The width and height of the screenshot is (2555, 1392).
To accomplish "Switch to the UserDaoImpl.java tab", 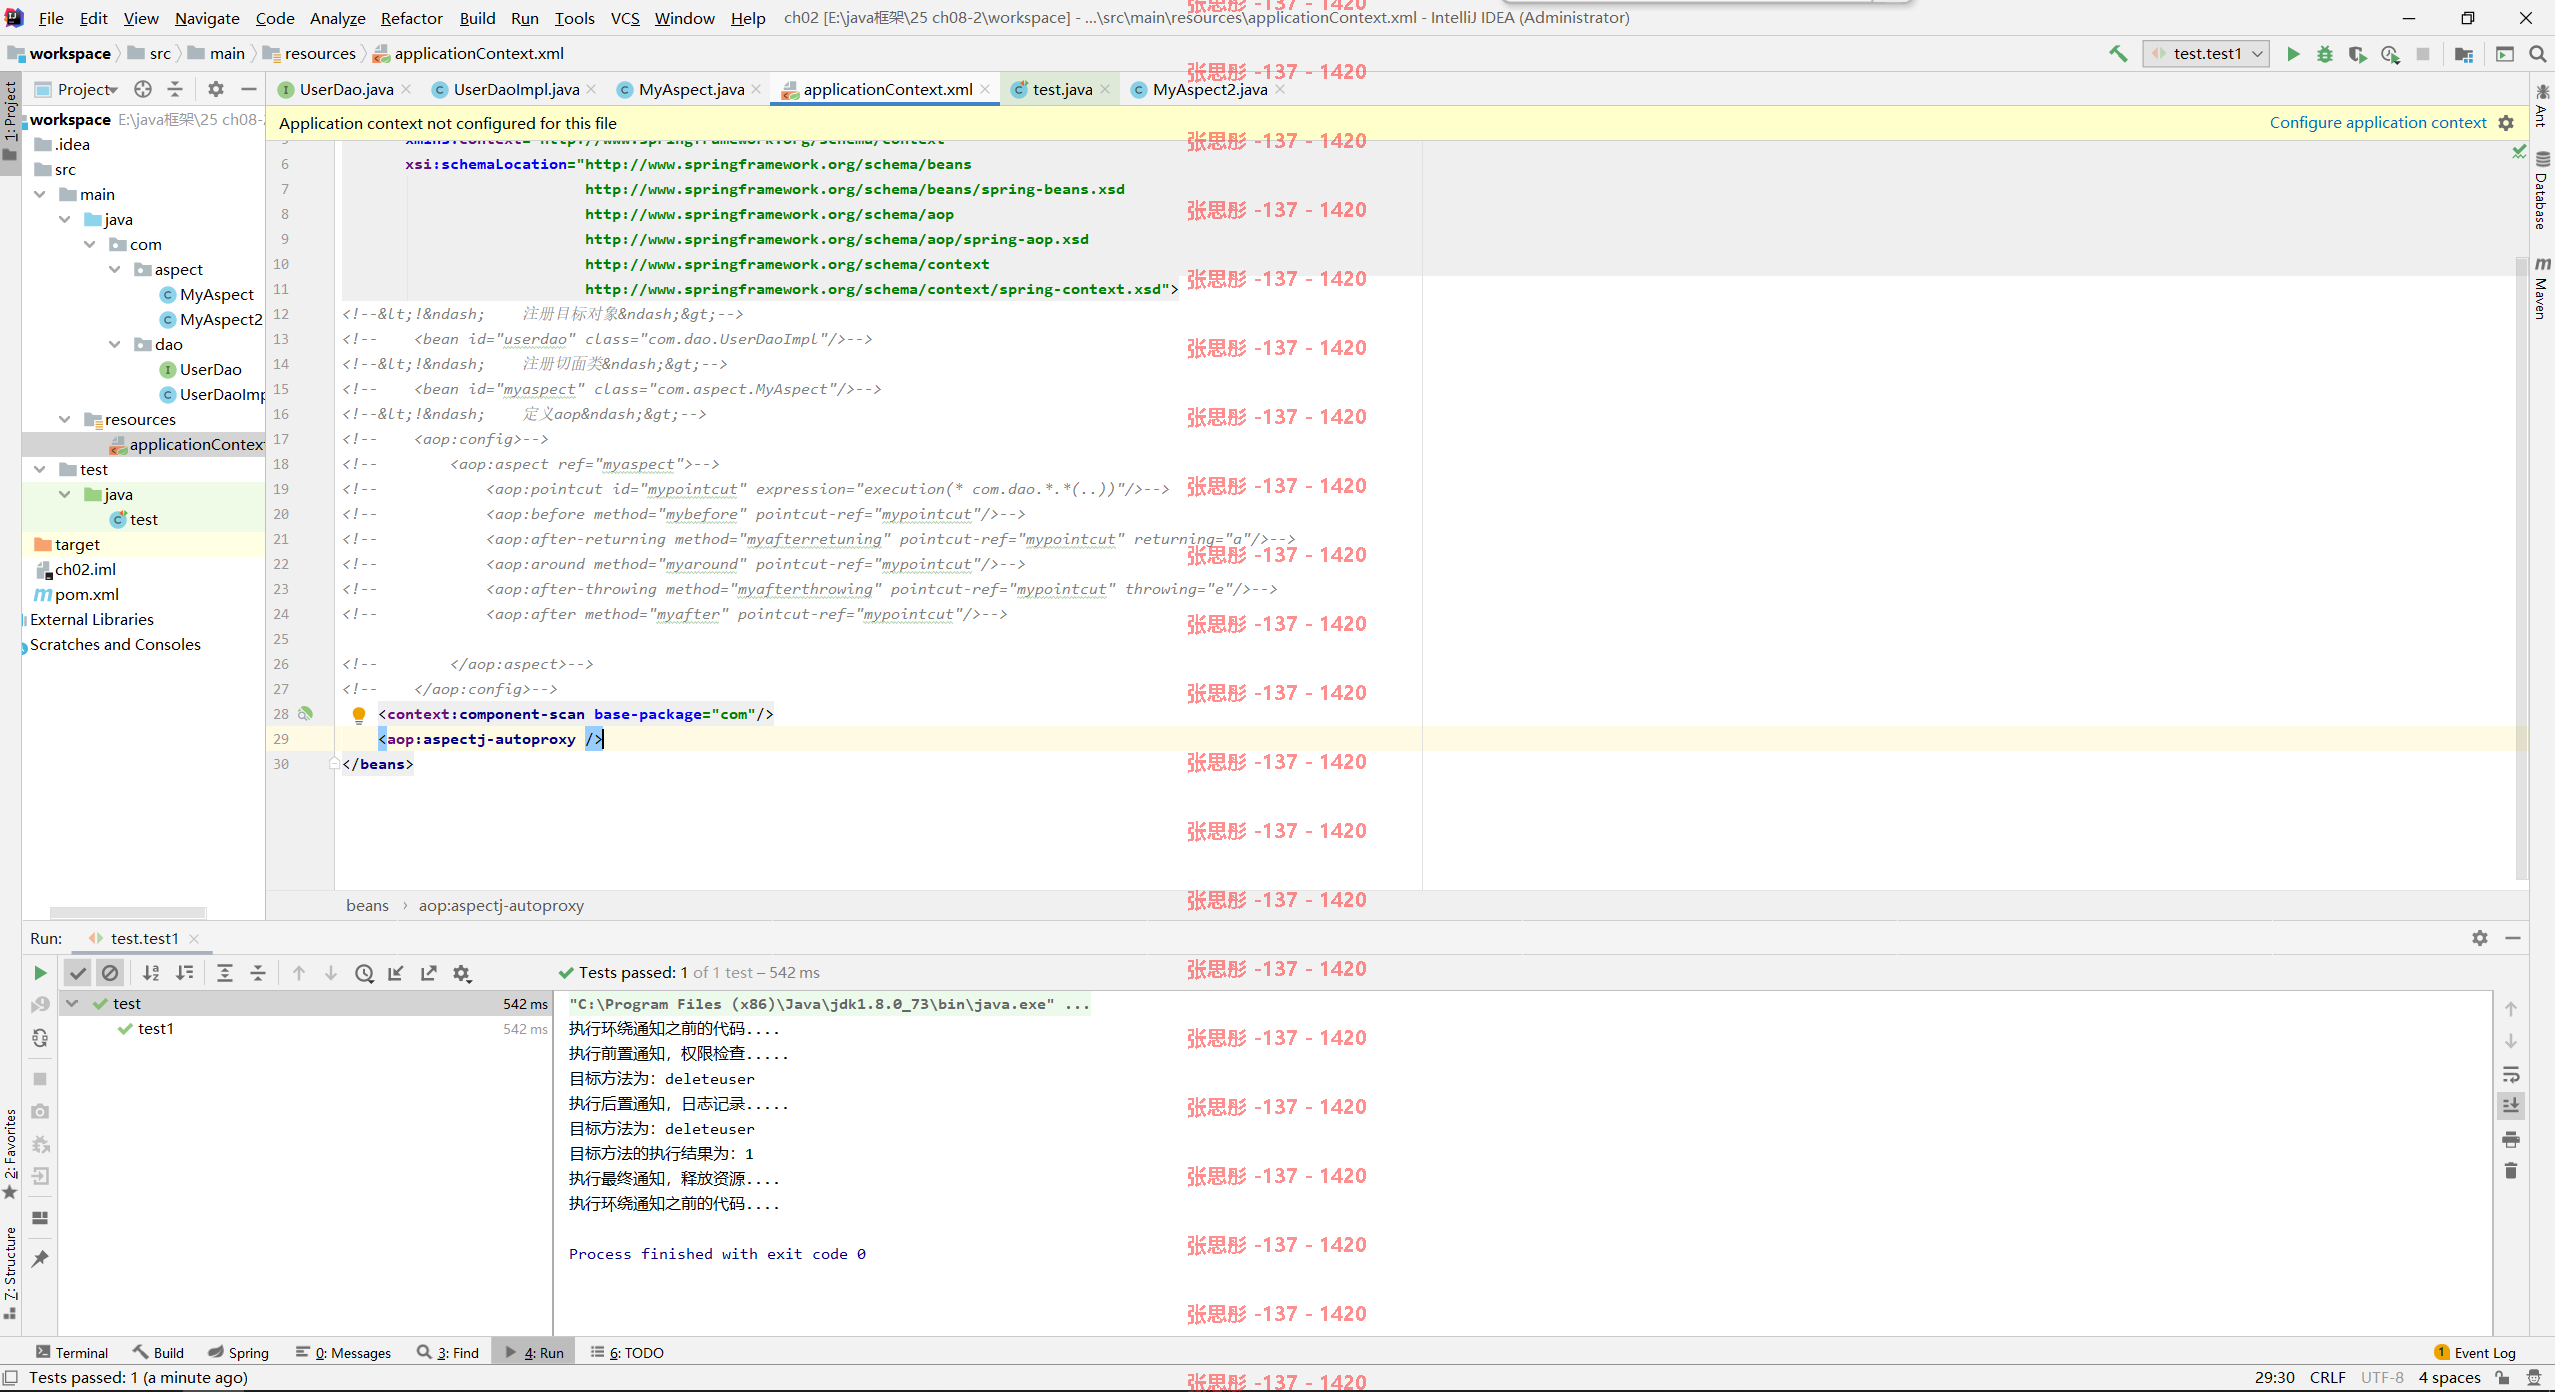I will point(516,89).
